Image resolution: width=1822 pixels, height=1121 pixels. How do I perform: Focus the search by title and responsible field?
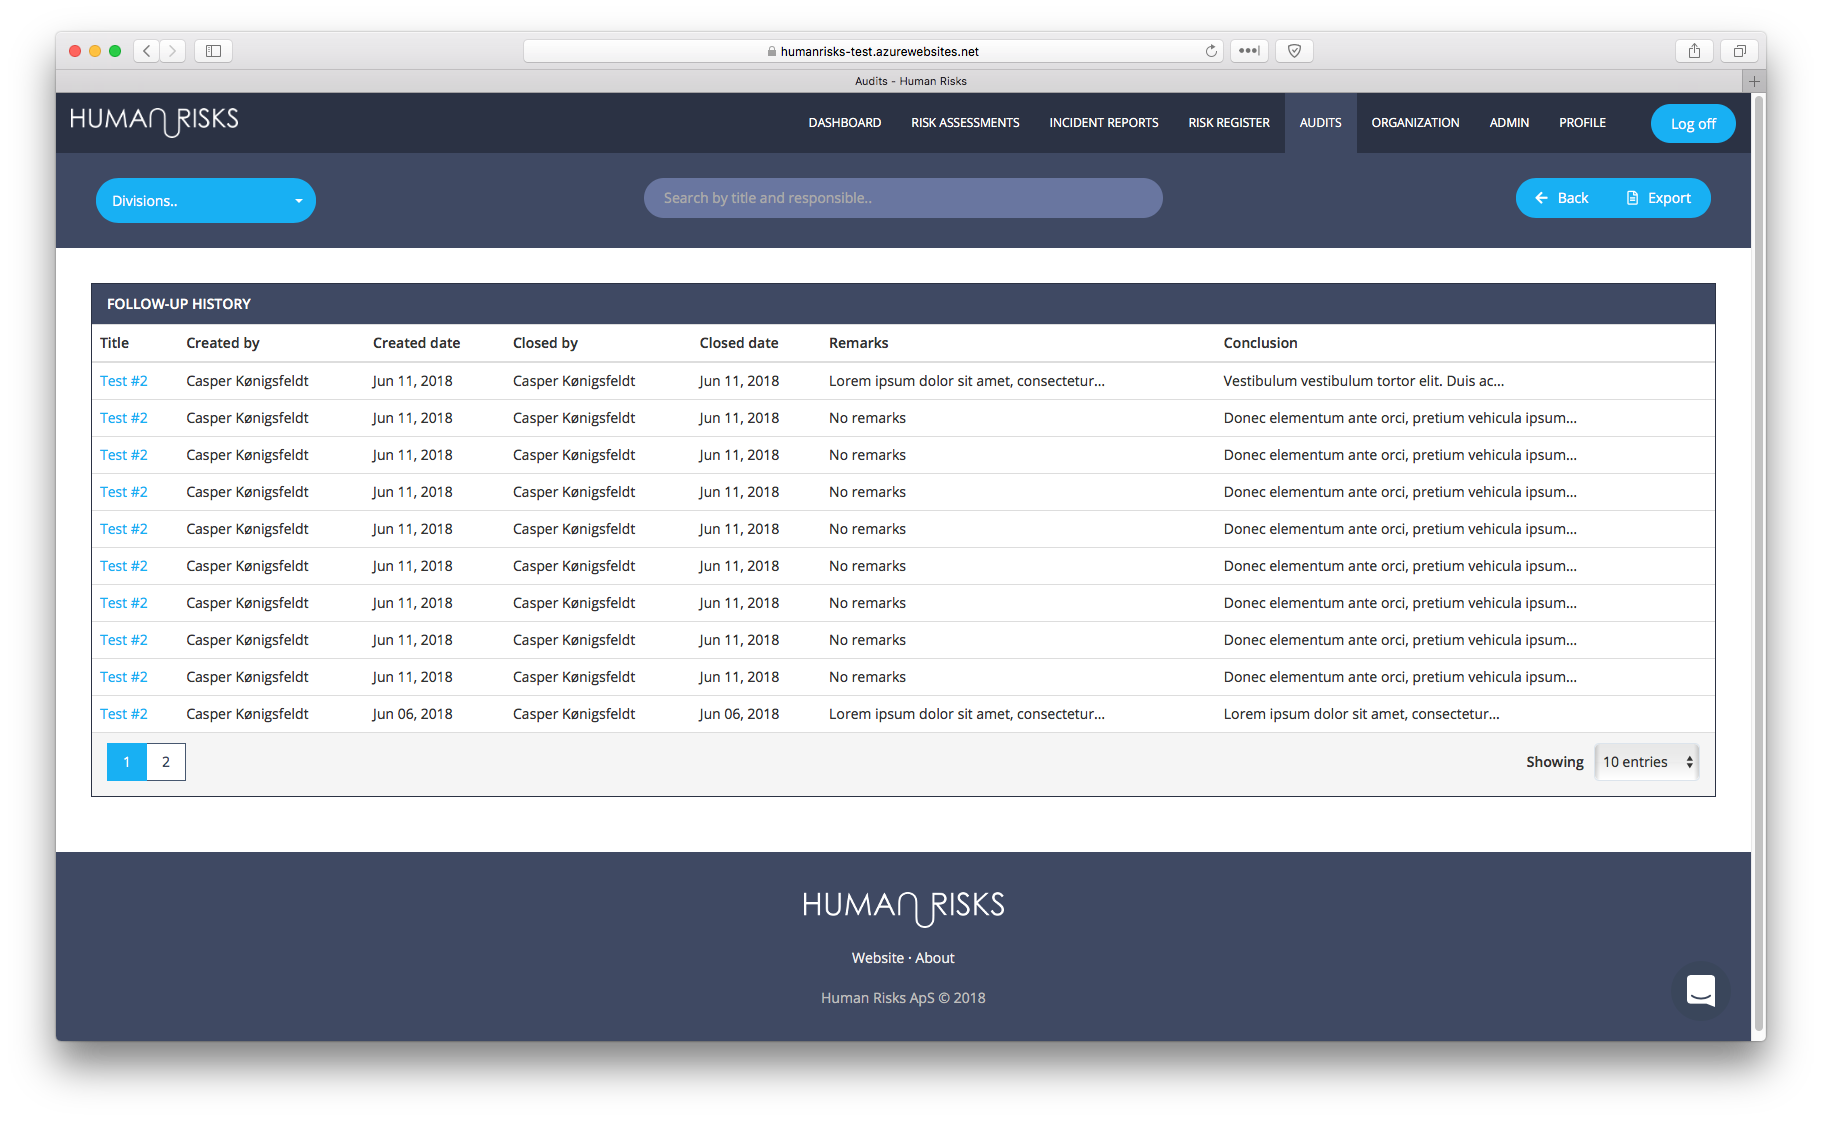tap(903, 198)
